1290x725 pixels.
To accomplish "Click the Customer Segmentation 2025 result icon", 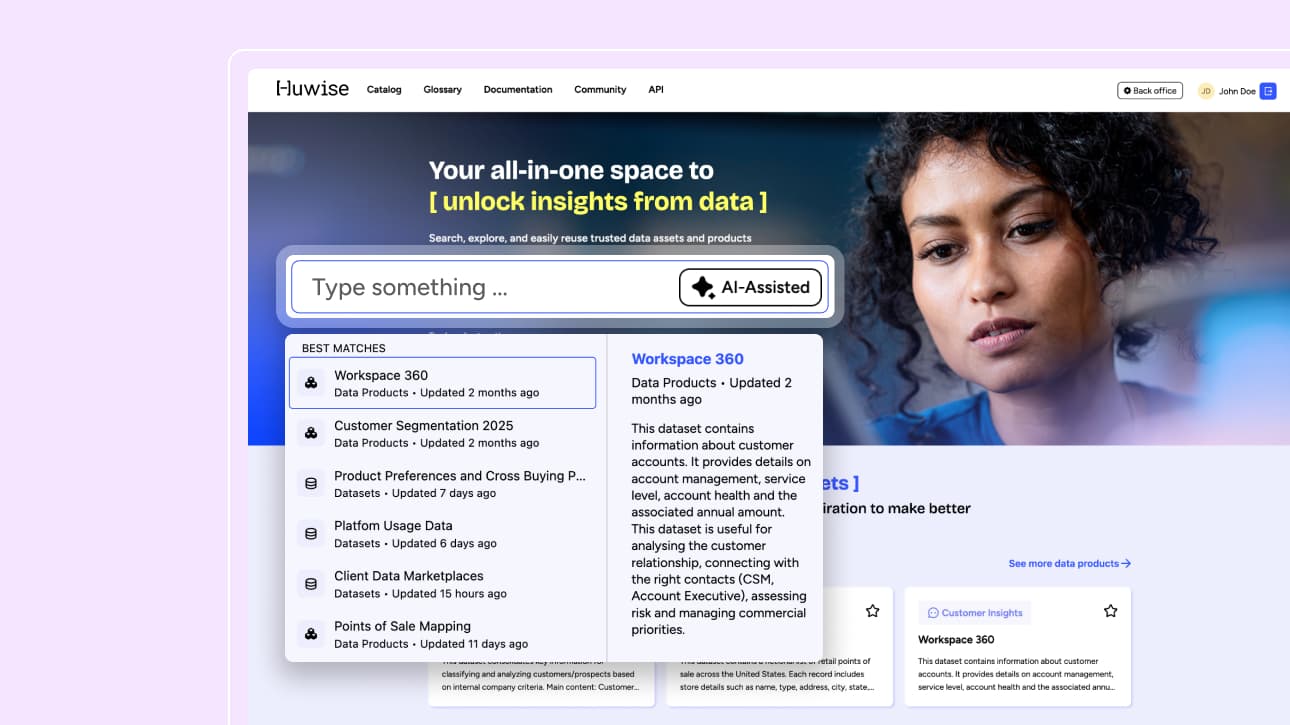I will coord(311,433).
